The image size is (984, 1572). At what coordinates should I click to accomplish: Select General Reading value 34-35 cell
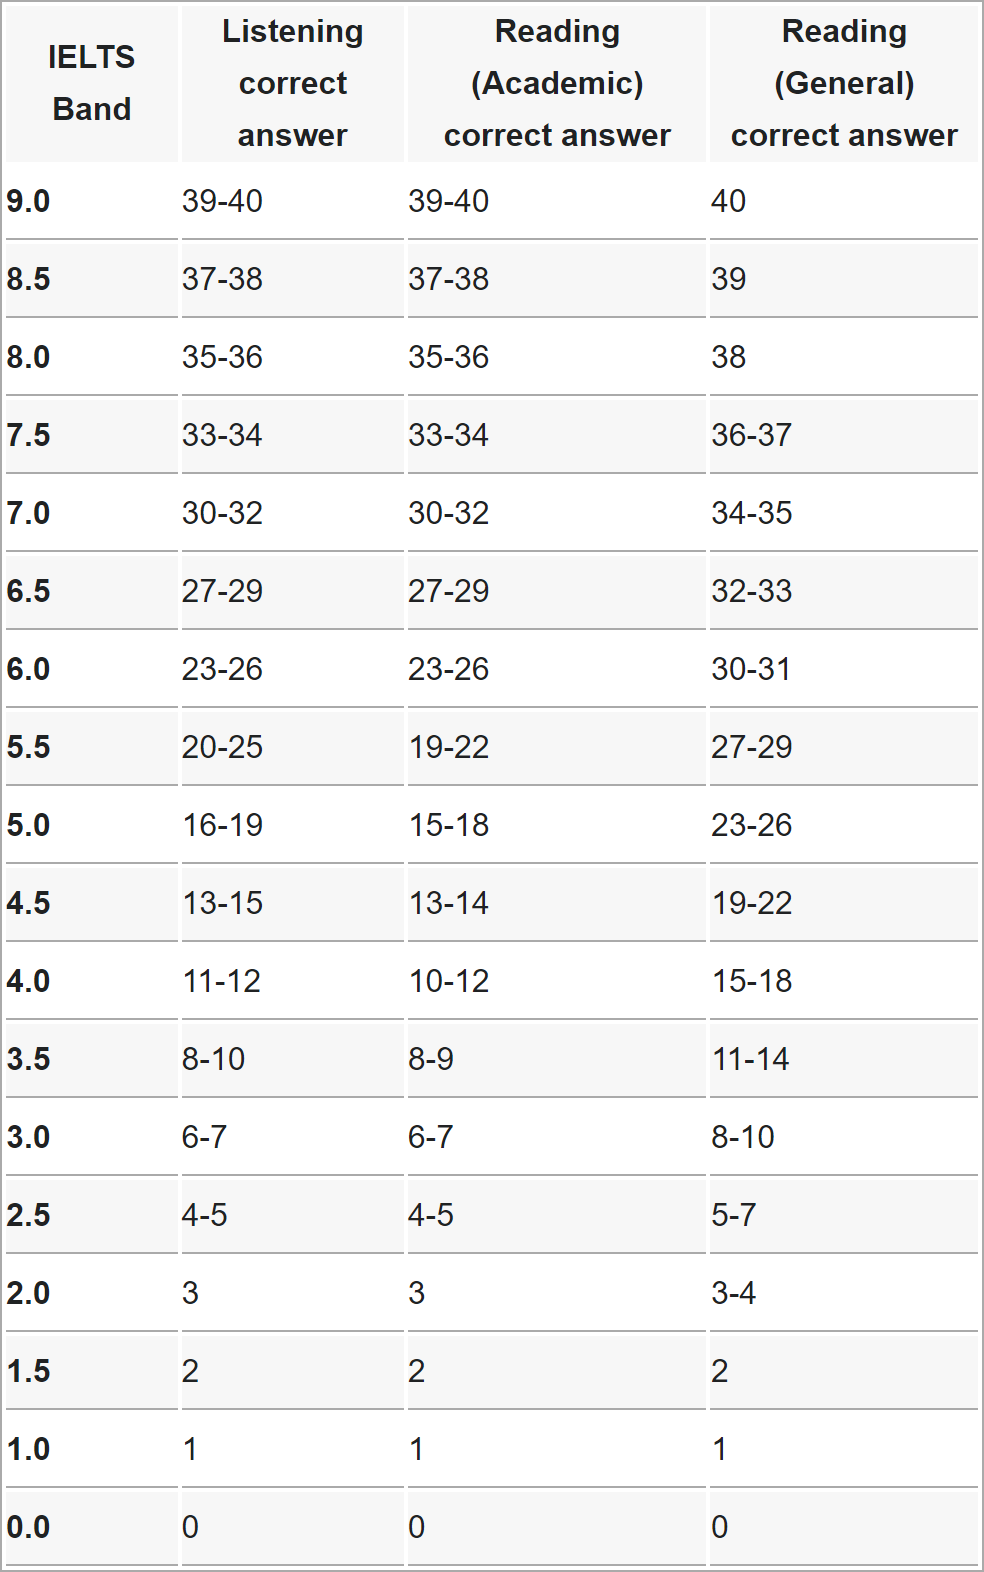coord(751,513)
